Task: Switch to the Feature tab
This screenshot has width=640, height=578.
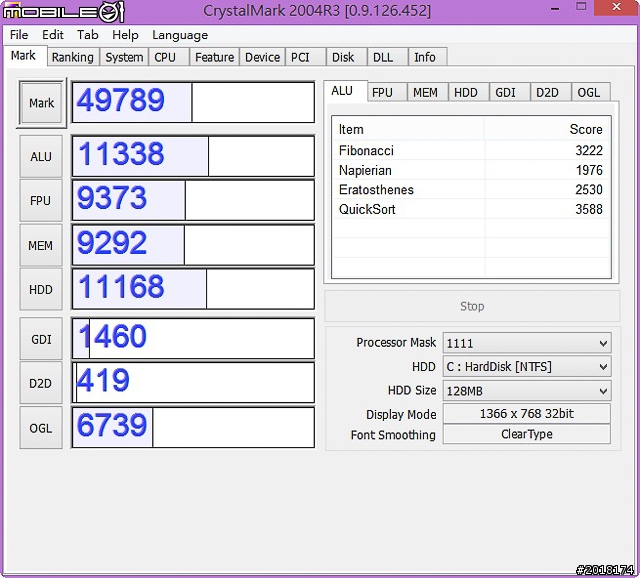Action: click(214, 57)
